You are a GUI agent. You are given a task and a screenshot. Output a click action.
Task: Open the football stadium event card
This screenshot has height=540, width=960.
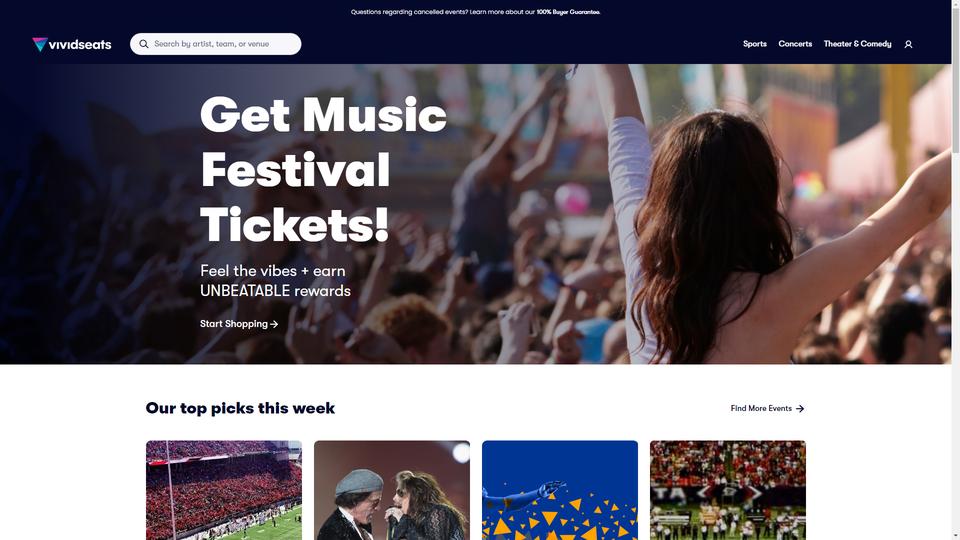pyautogui.click(x=224, y=490)
